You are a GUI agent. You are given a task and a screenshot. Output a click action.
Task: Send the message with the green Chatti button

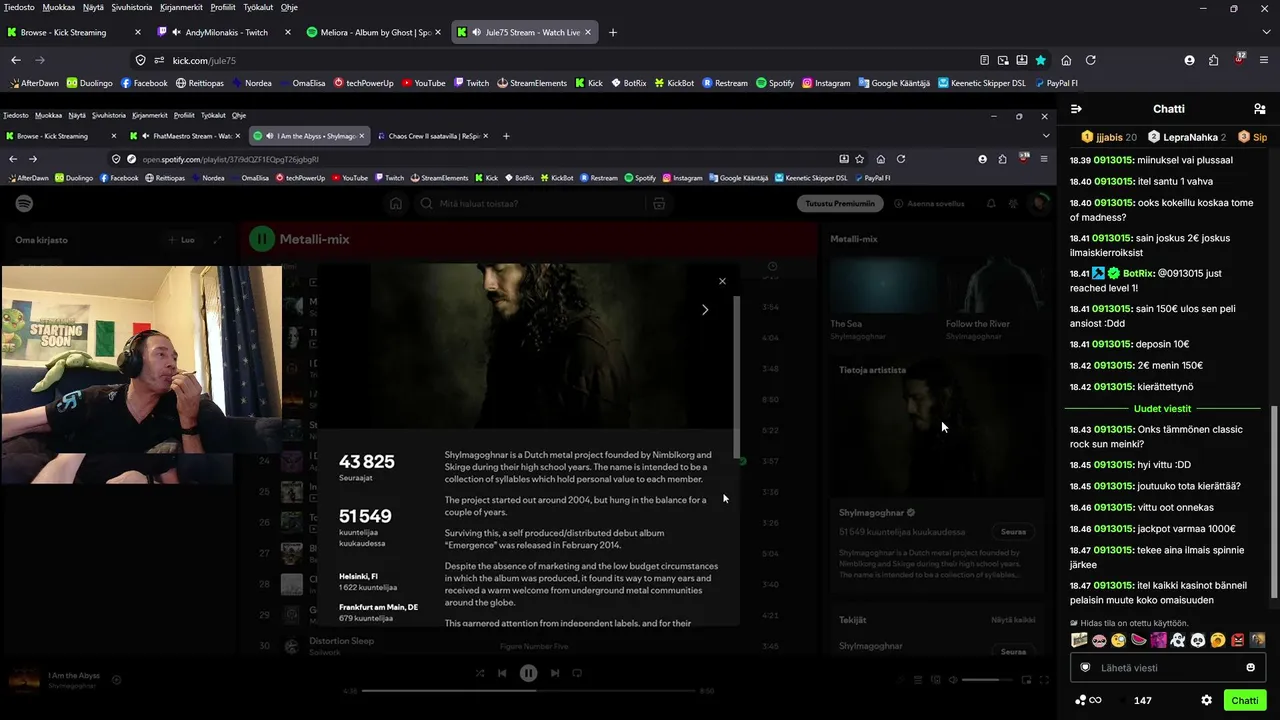click(x=1245, y=700)
